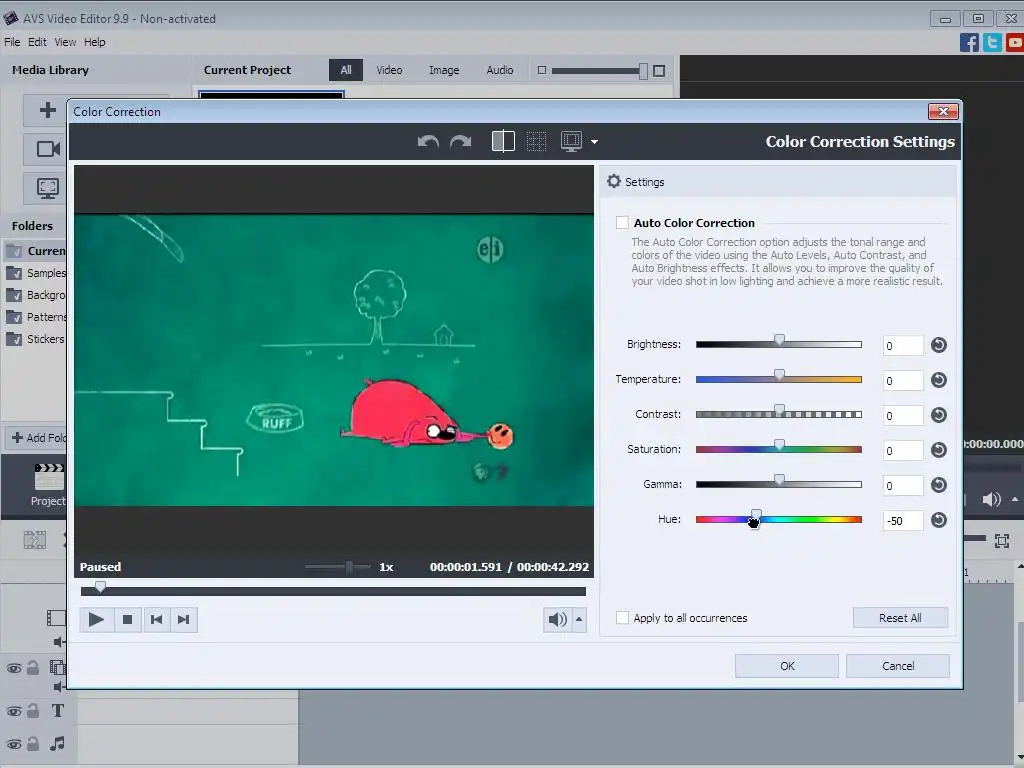Image resolution: width=1024 pixels, height=768 pixels.
Task: Select the Audio media filter tab
Action: 500,70
